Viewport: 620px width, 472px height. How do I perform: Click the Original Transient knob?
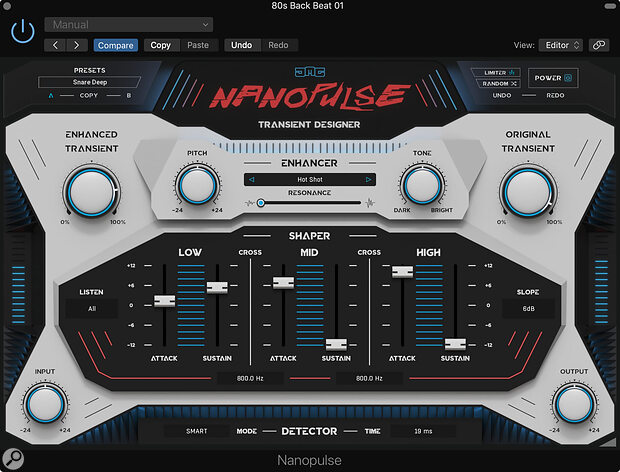tap(528, 192)
